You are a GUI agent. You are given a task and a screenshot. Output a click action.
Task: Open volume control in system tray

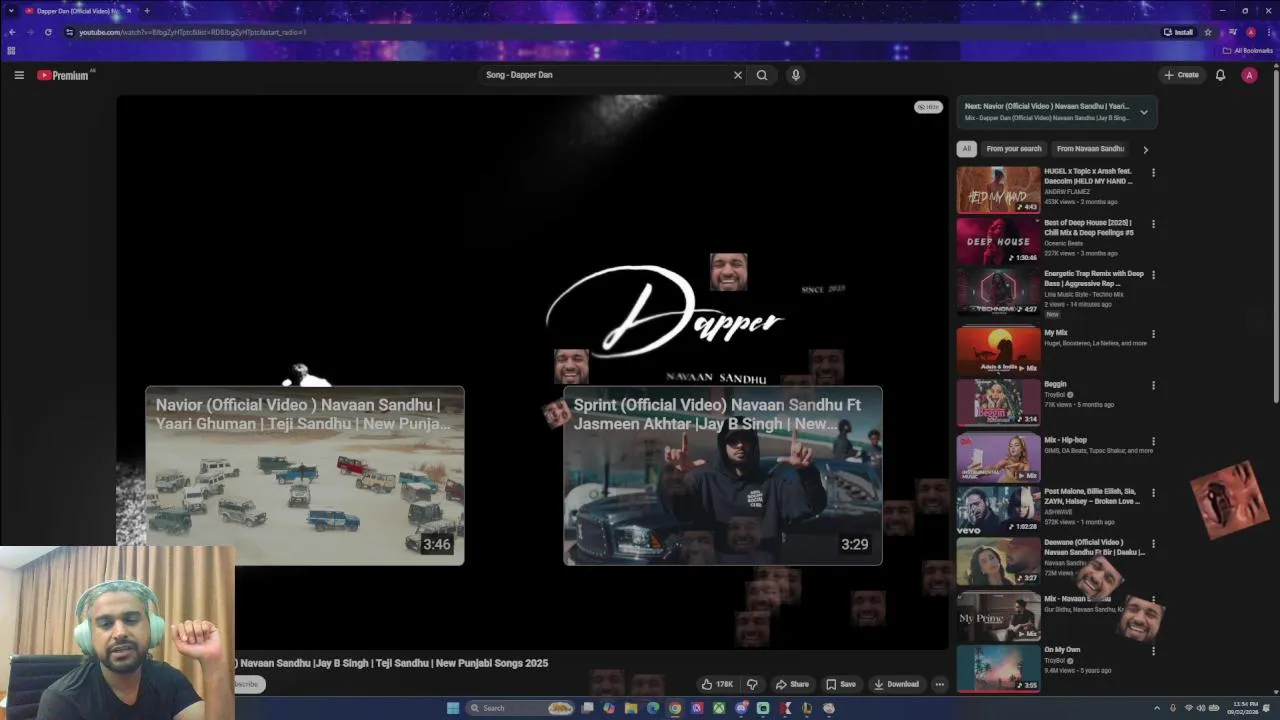1201,708
